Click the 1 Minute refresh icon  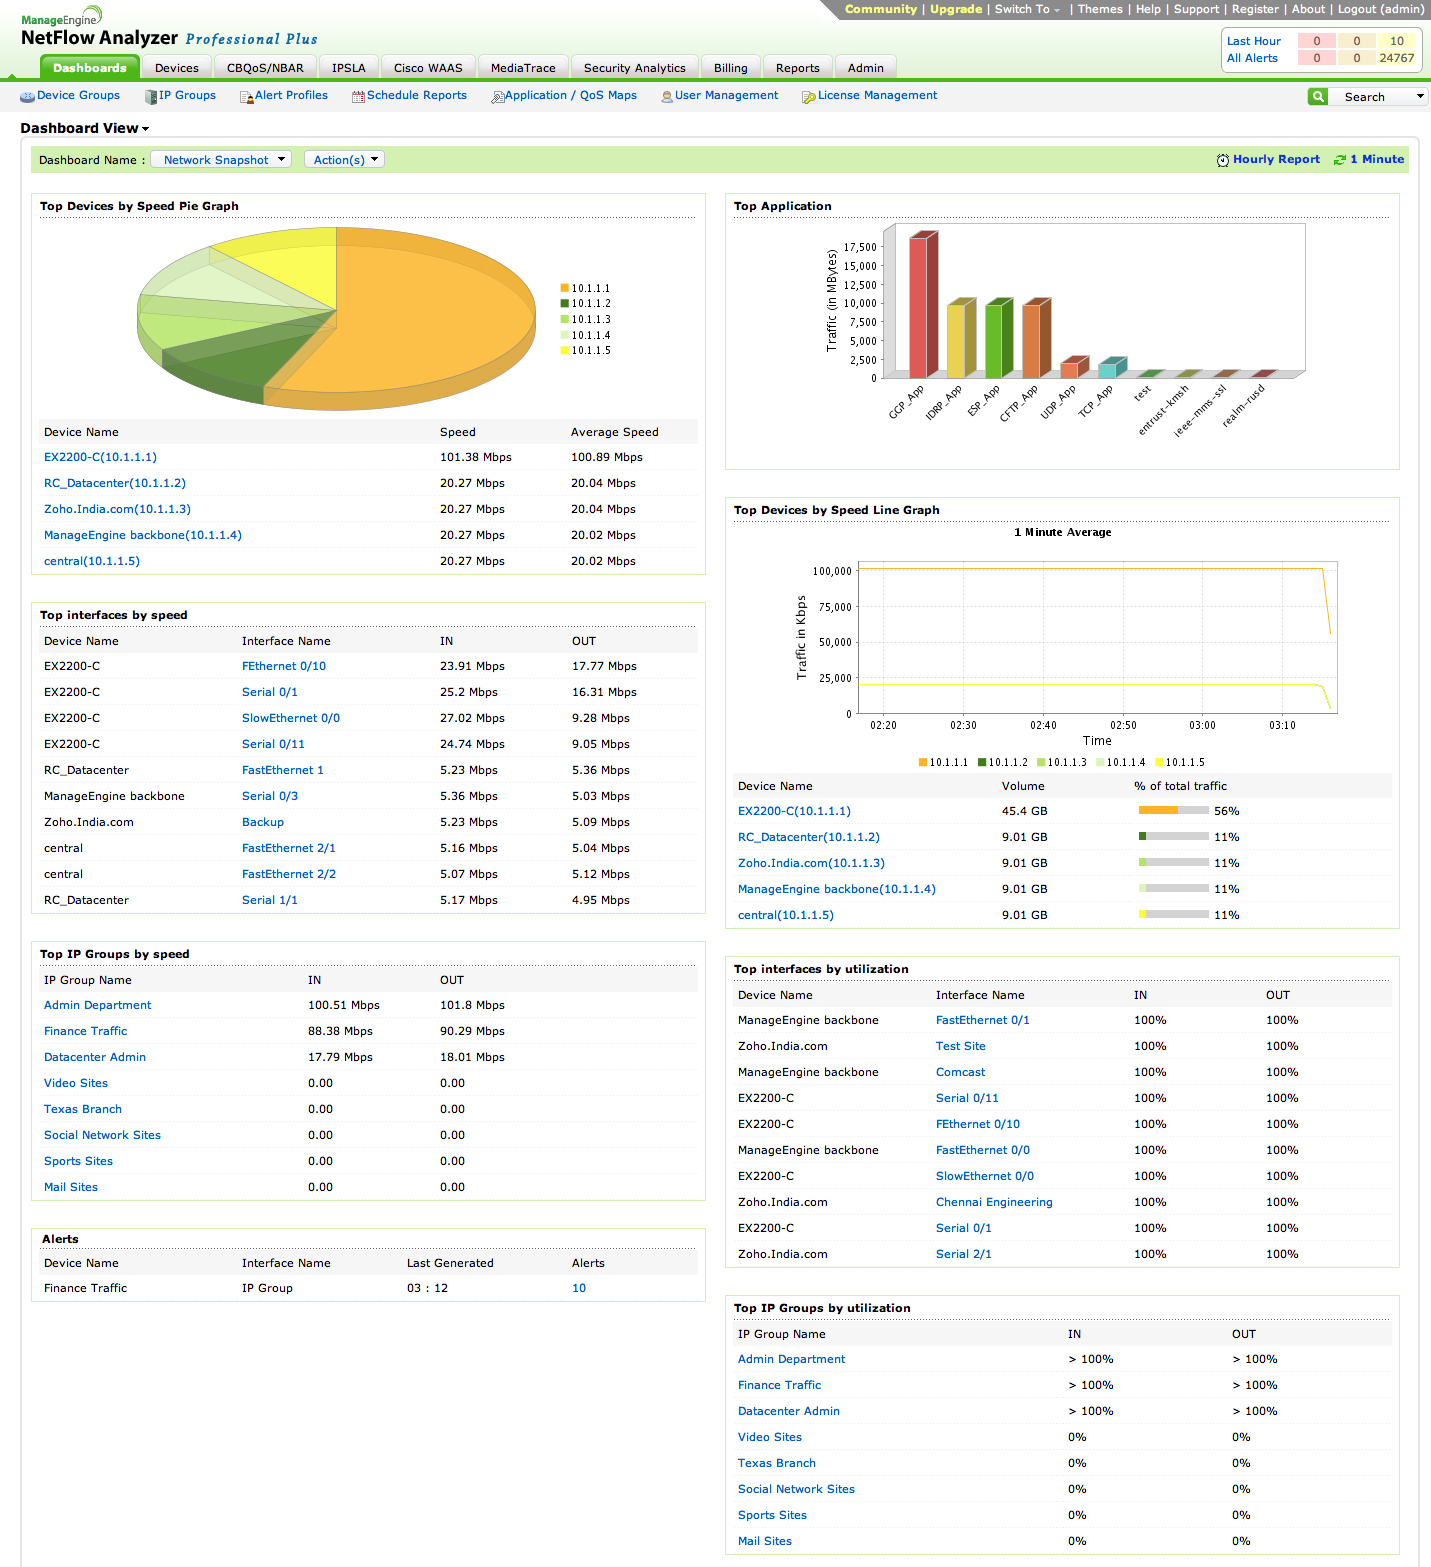(1340, 160)
